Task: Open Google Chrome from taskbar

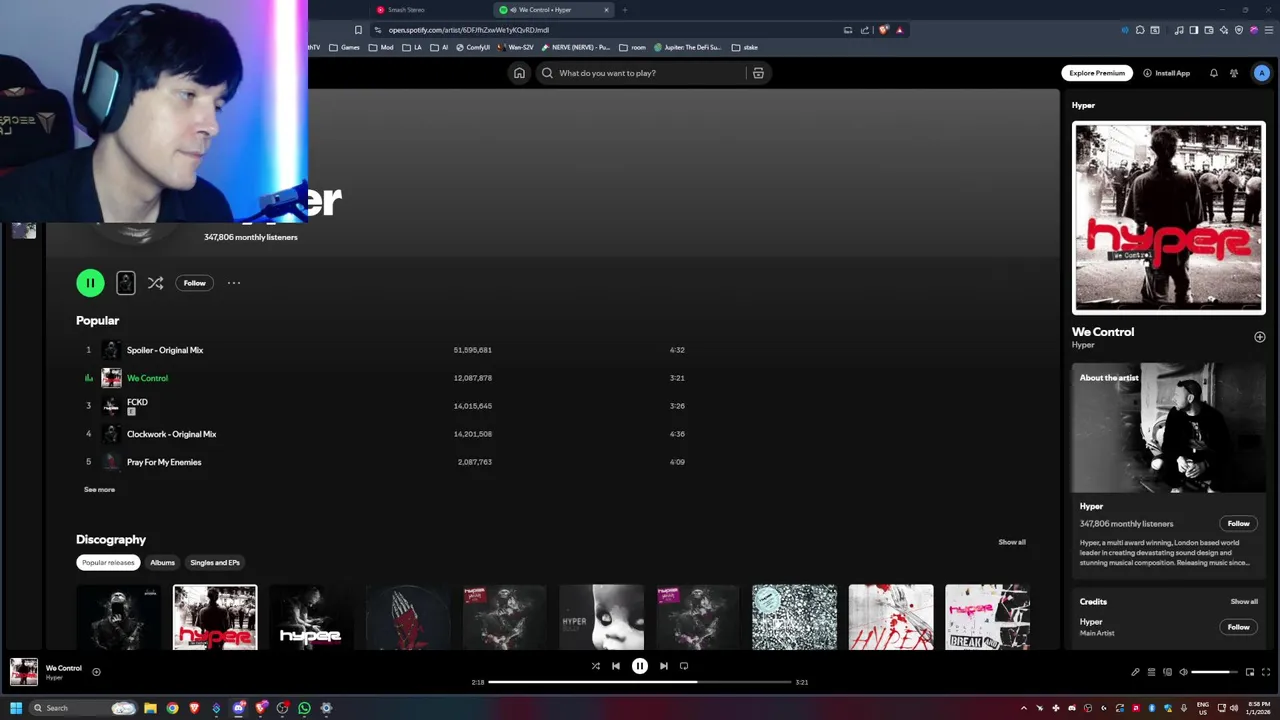Action: pyautogui.click(x=172, y=708)
